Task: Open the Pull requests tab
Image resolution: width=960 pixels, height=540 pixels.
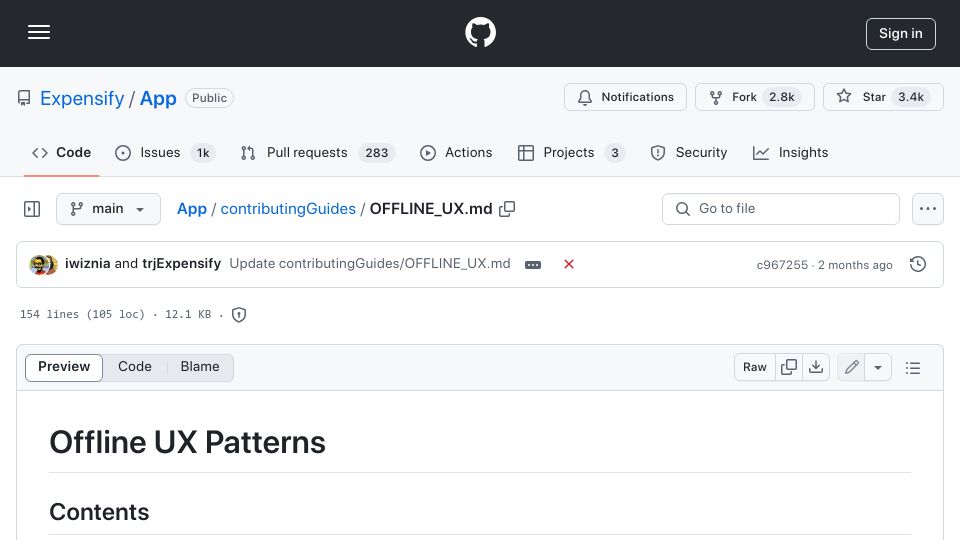Action: 317,152
